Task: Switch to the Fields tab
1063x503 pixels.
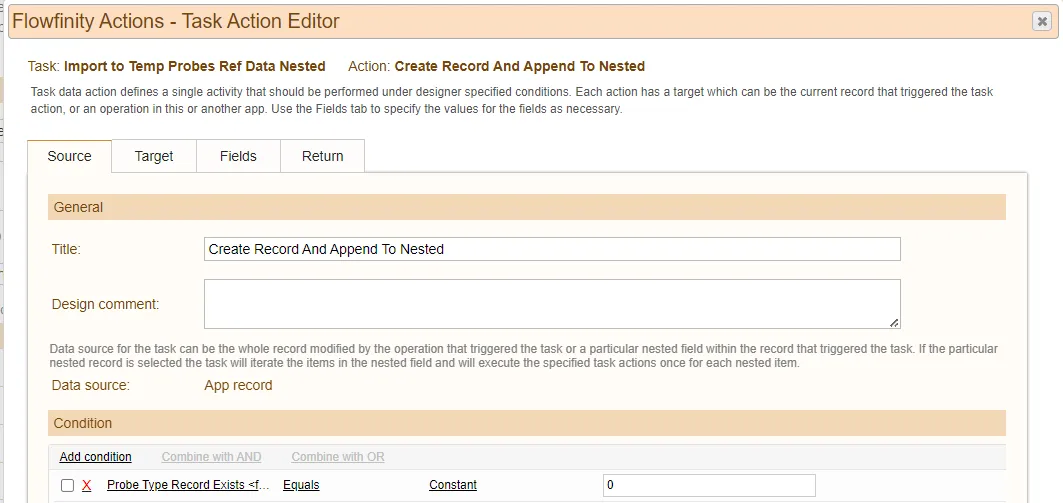Action: [238, 156]
